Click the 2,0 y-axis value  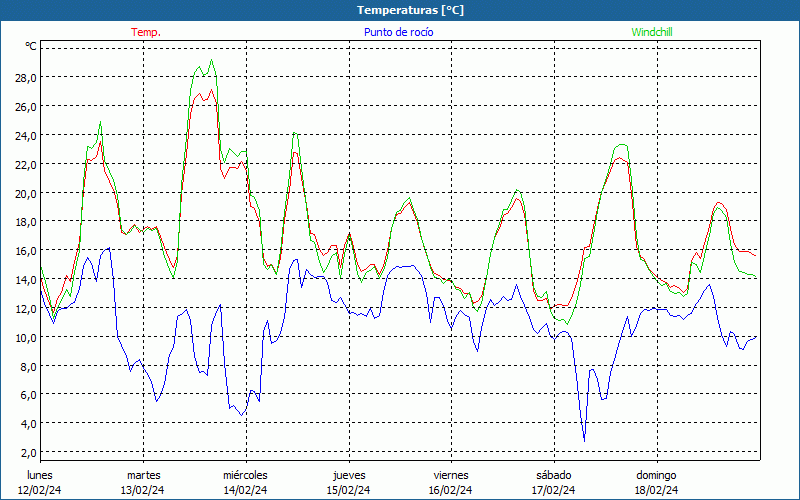click(28, 453)
